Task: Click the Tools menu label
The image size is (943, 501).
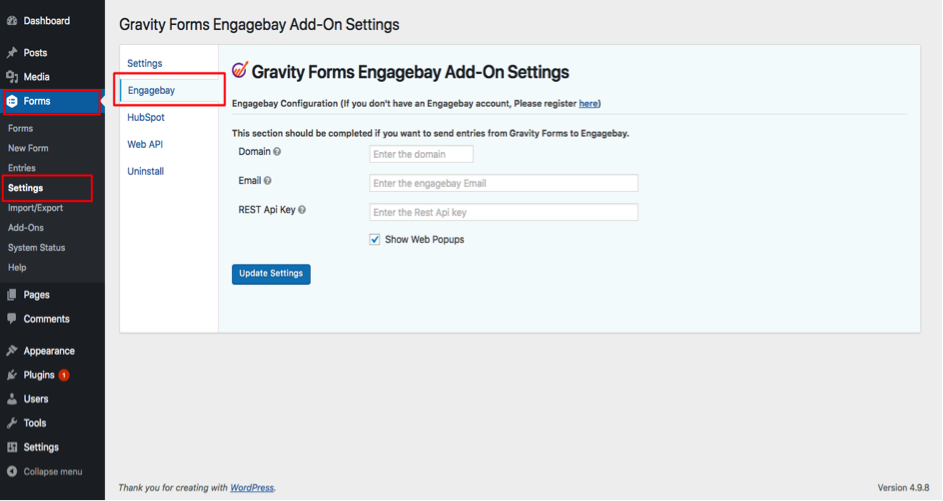Action: click(35, 423)
